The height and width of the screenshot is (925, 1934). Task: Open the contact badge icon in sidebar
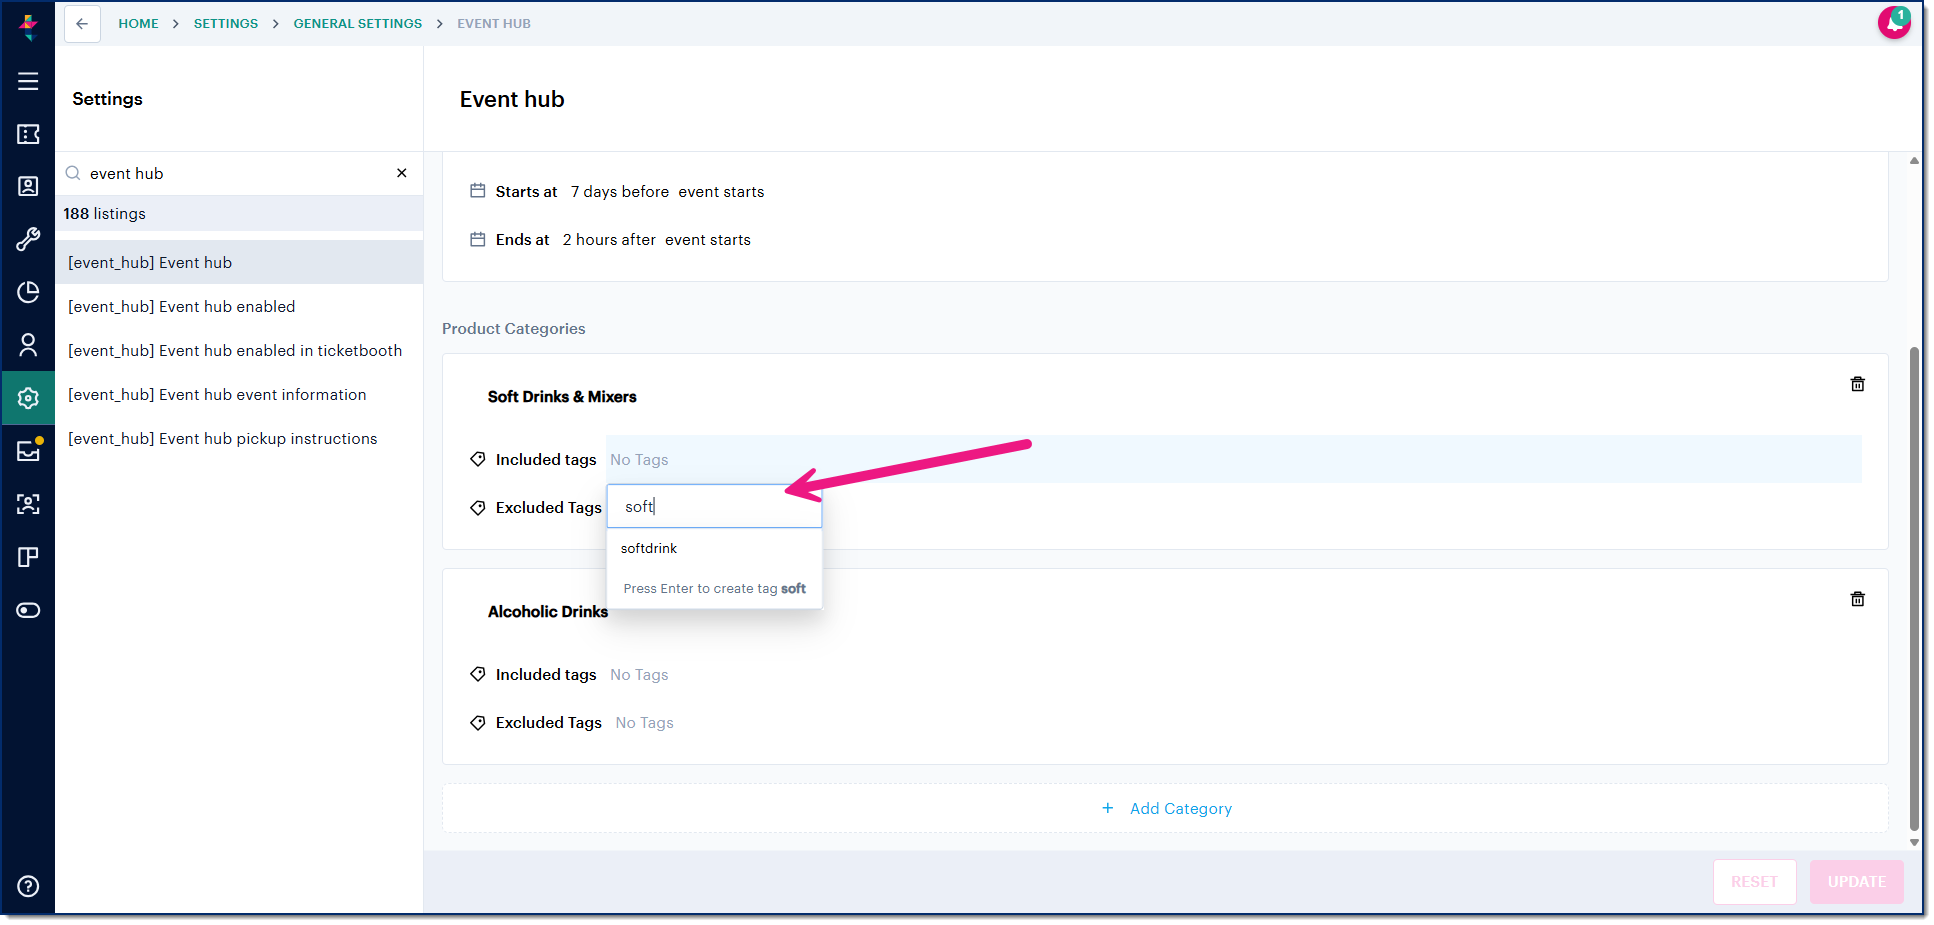[x=28, y=186]
